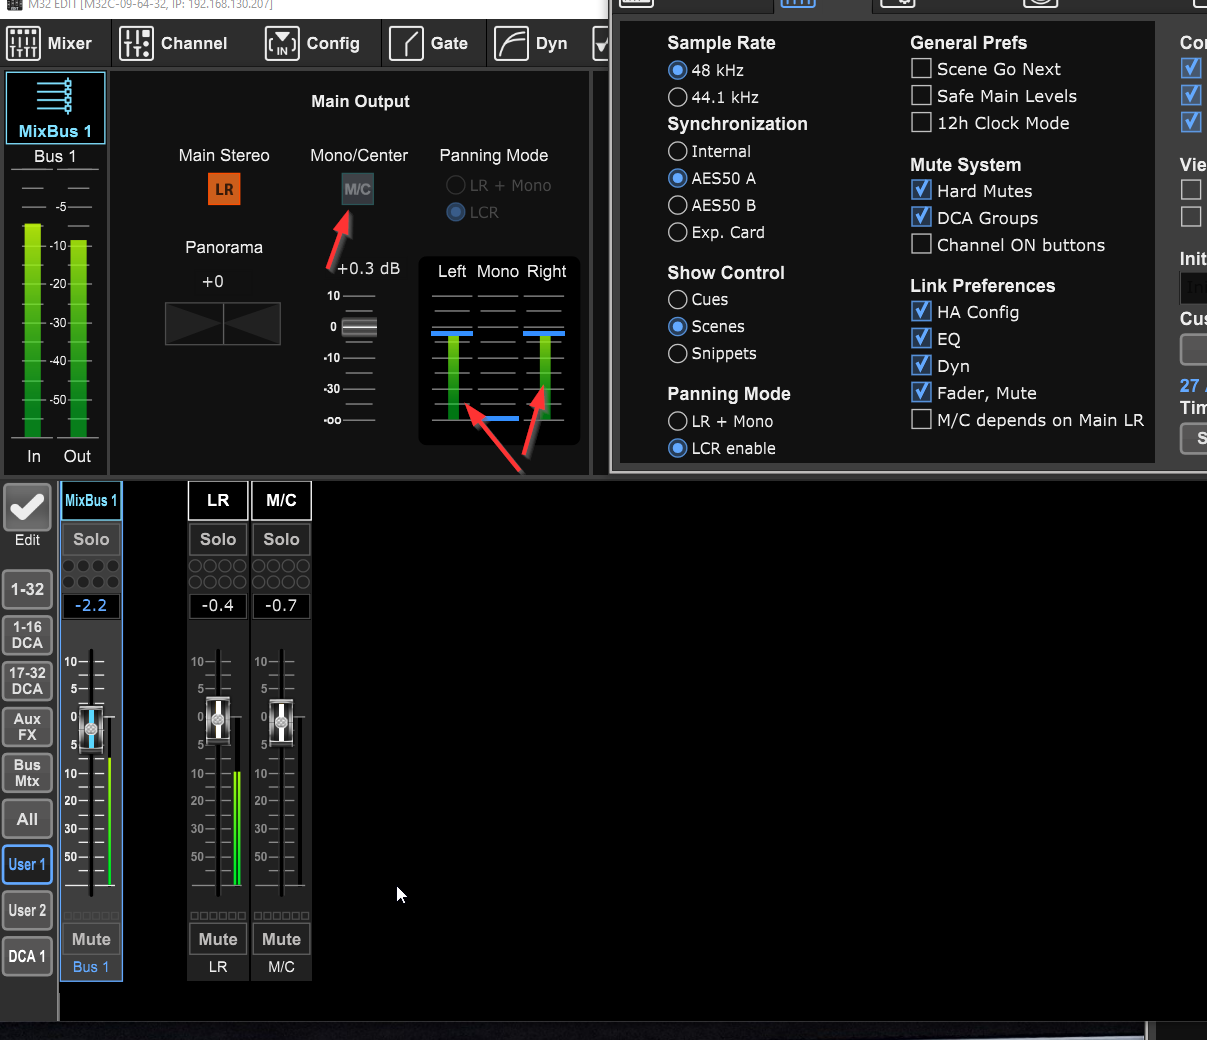The height and width of the screenshot is (1040, 1207).
Task: Select the DCA 1 layer
Action: (27, 957)
